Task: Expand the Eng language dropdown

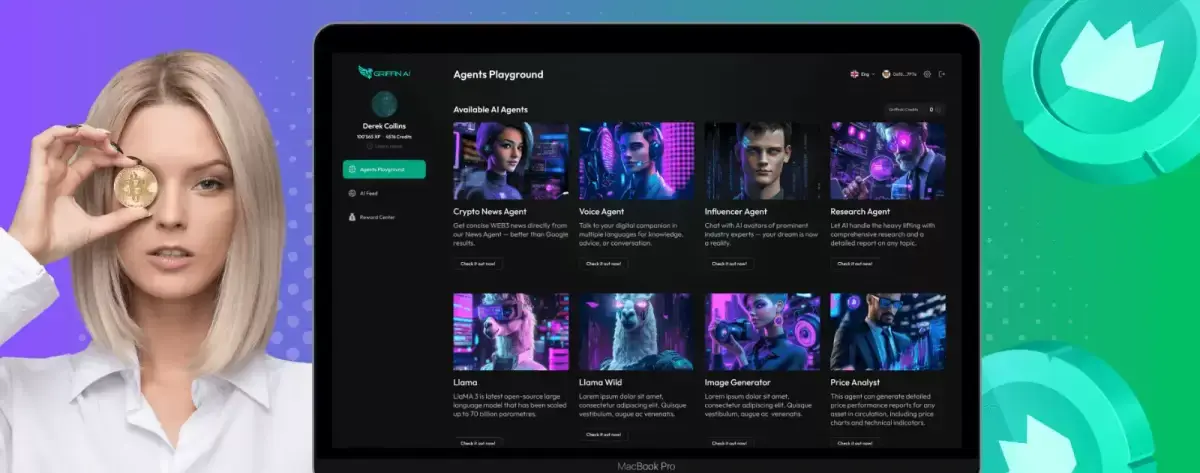Action: click(x=861, y=74)
